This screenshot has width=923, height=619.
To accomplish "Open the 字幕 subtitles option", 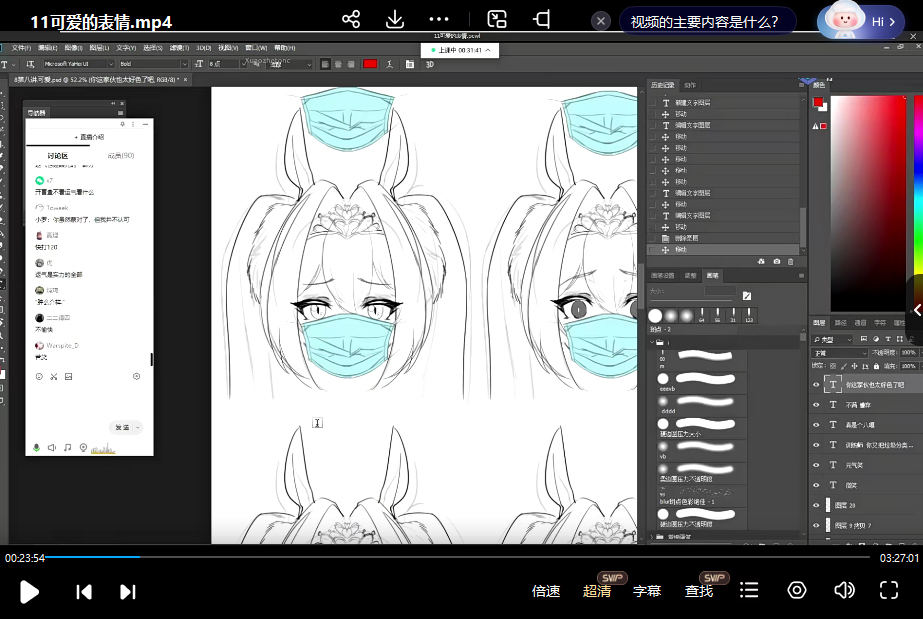I will (x=647, y=591).
